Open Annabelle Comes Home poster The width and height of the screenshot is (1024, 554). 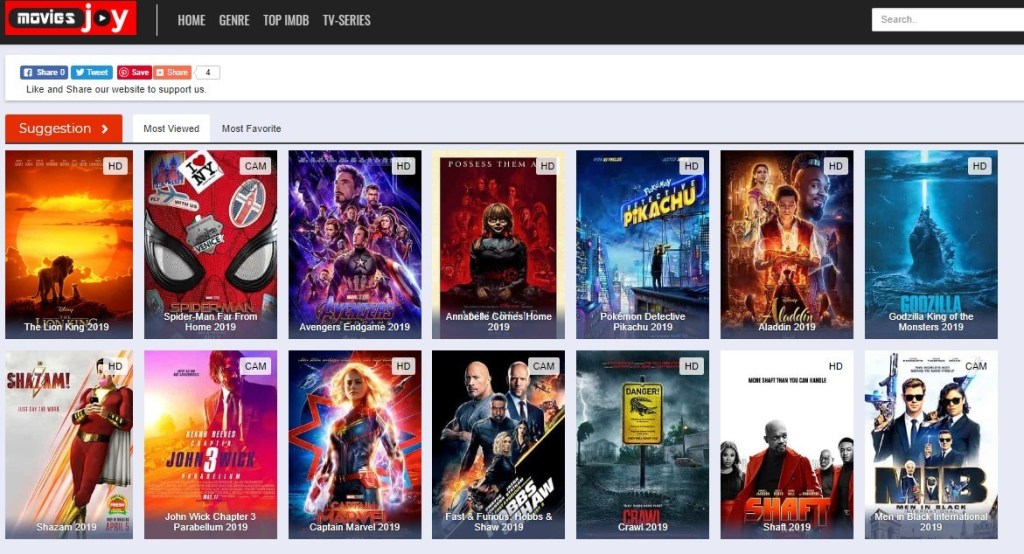click(498, 244)
